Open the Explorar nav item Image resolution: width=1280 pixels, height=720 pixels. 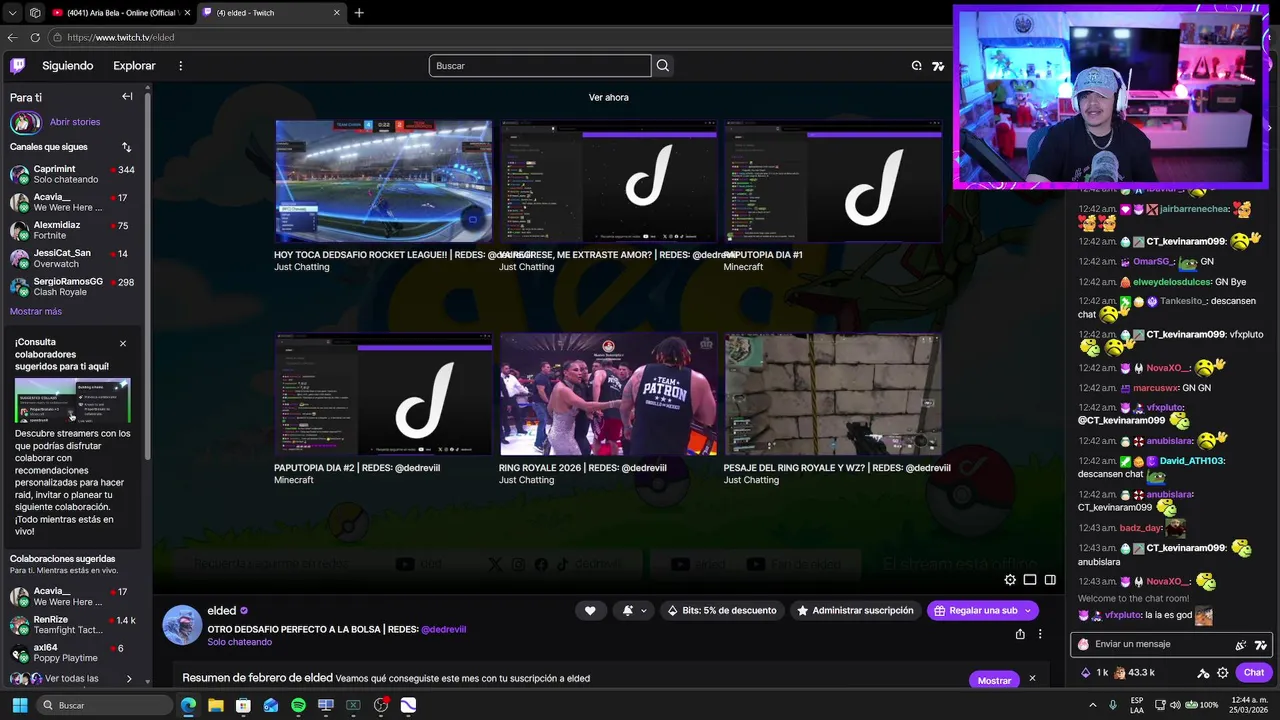click(x=134, y=66)
